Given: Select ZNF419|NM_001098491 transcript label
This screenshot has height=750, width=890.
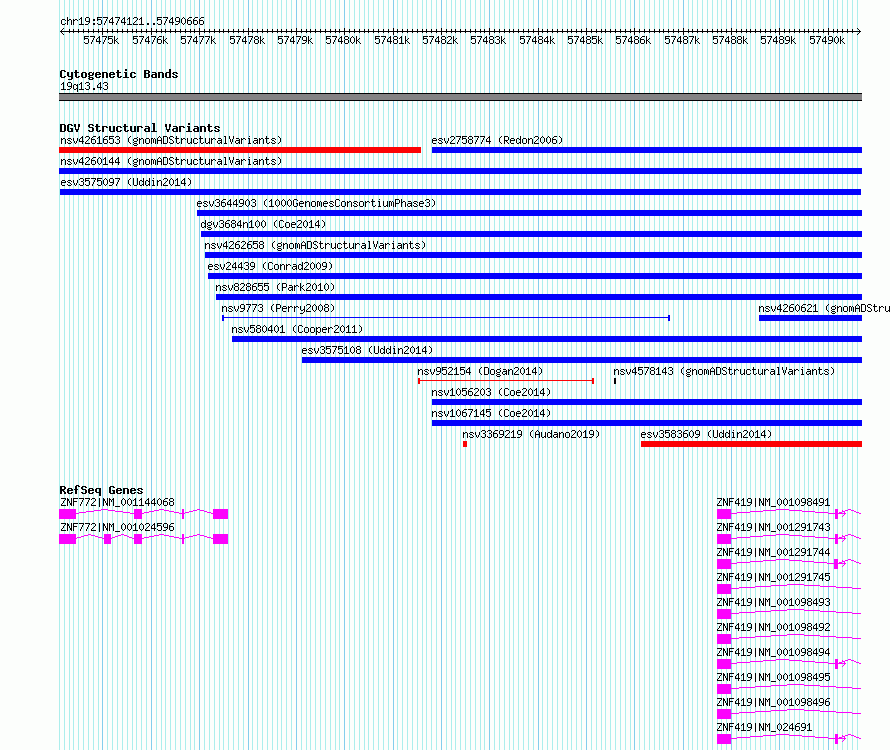Looking at the screenshot, I should [x=773, y=502].
